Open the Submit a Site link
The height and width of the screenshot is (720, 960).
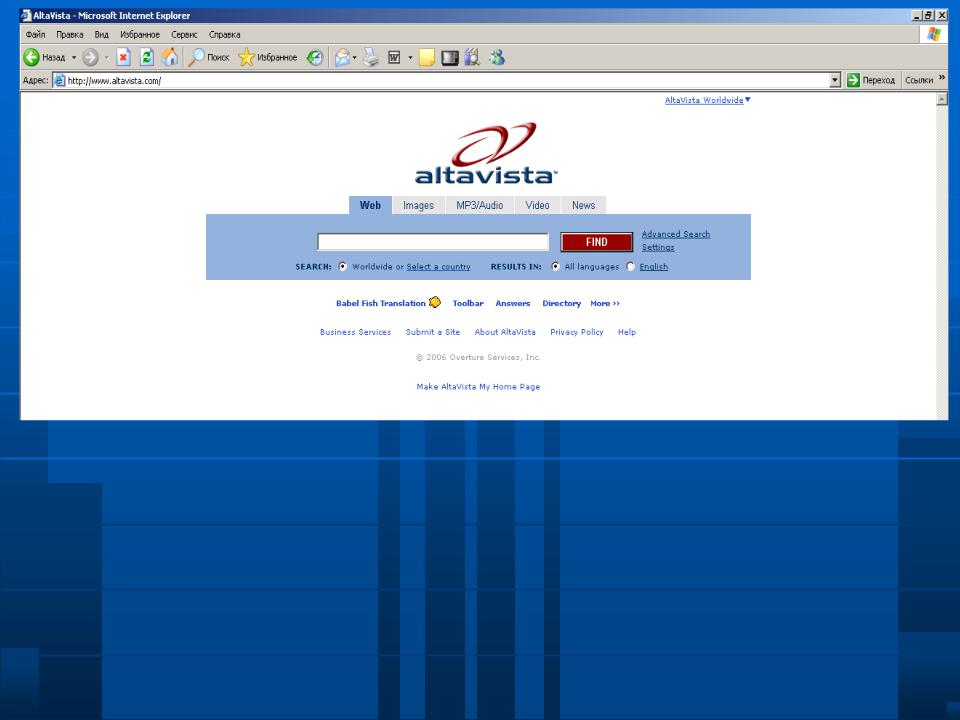click(433, 332)
